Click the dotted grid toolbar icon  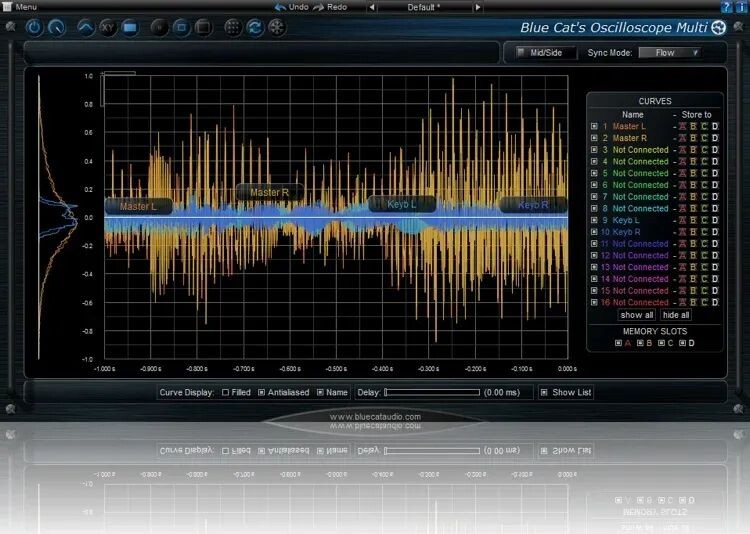click(233, 27)
